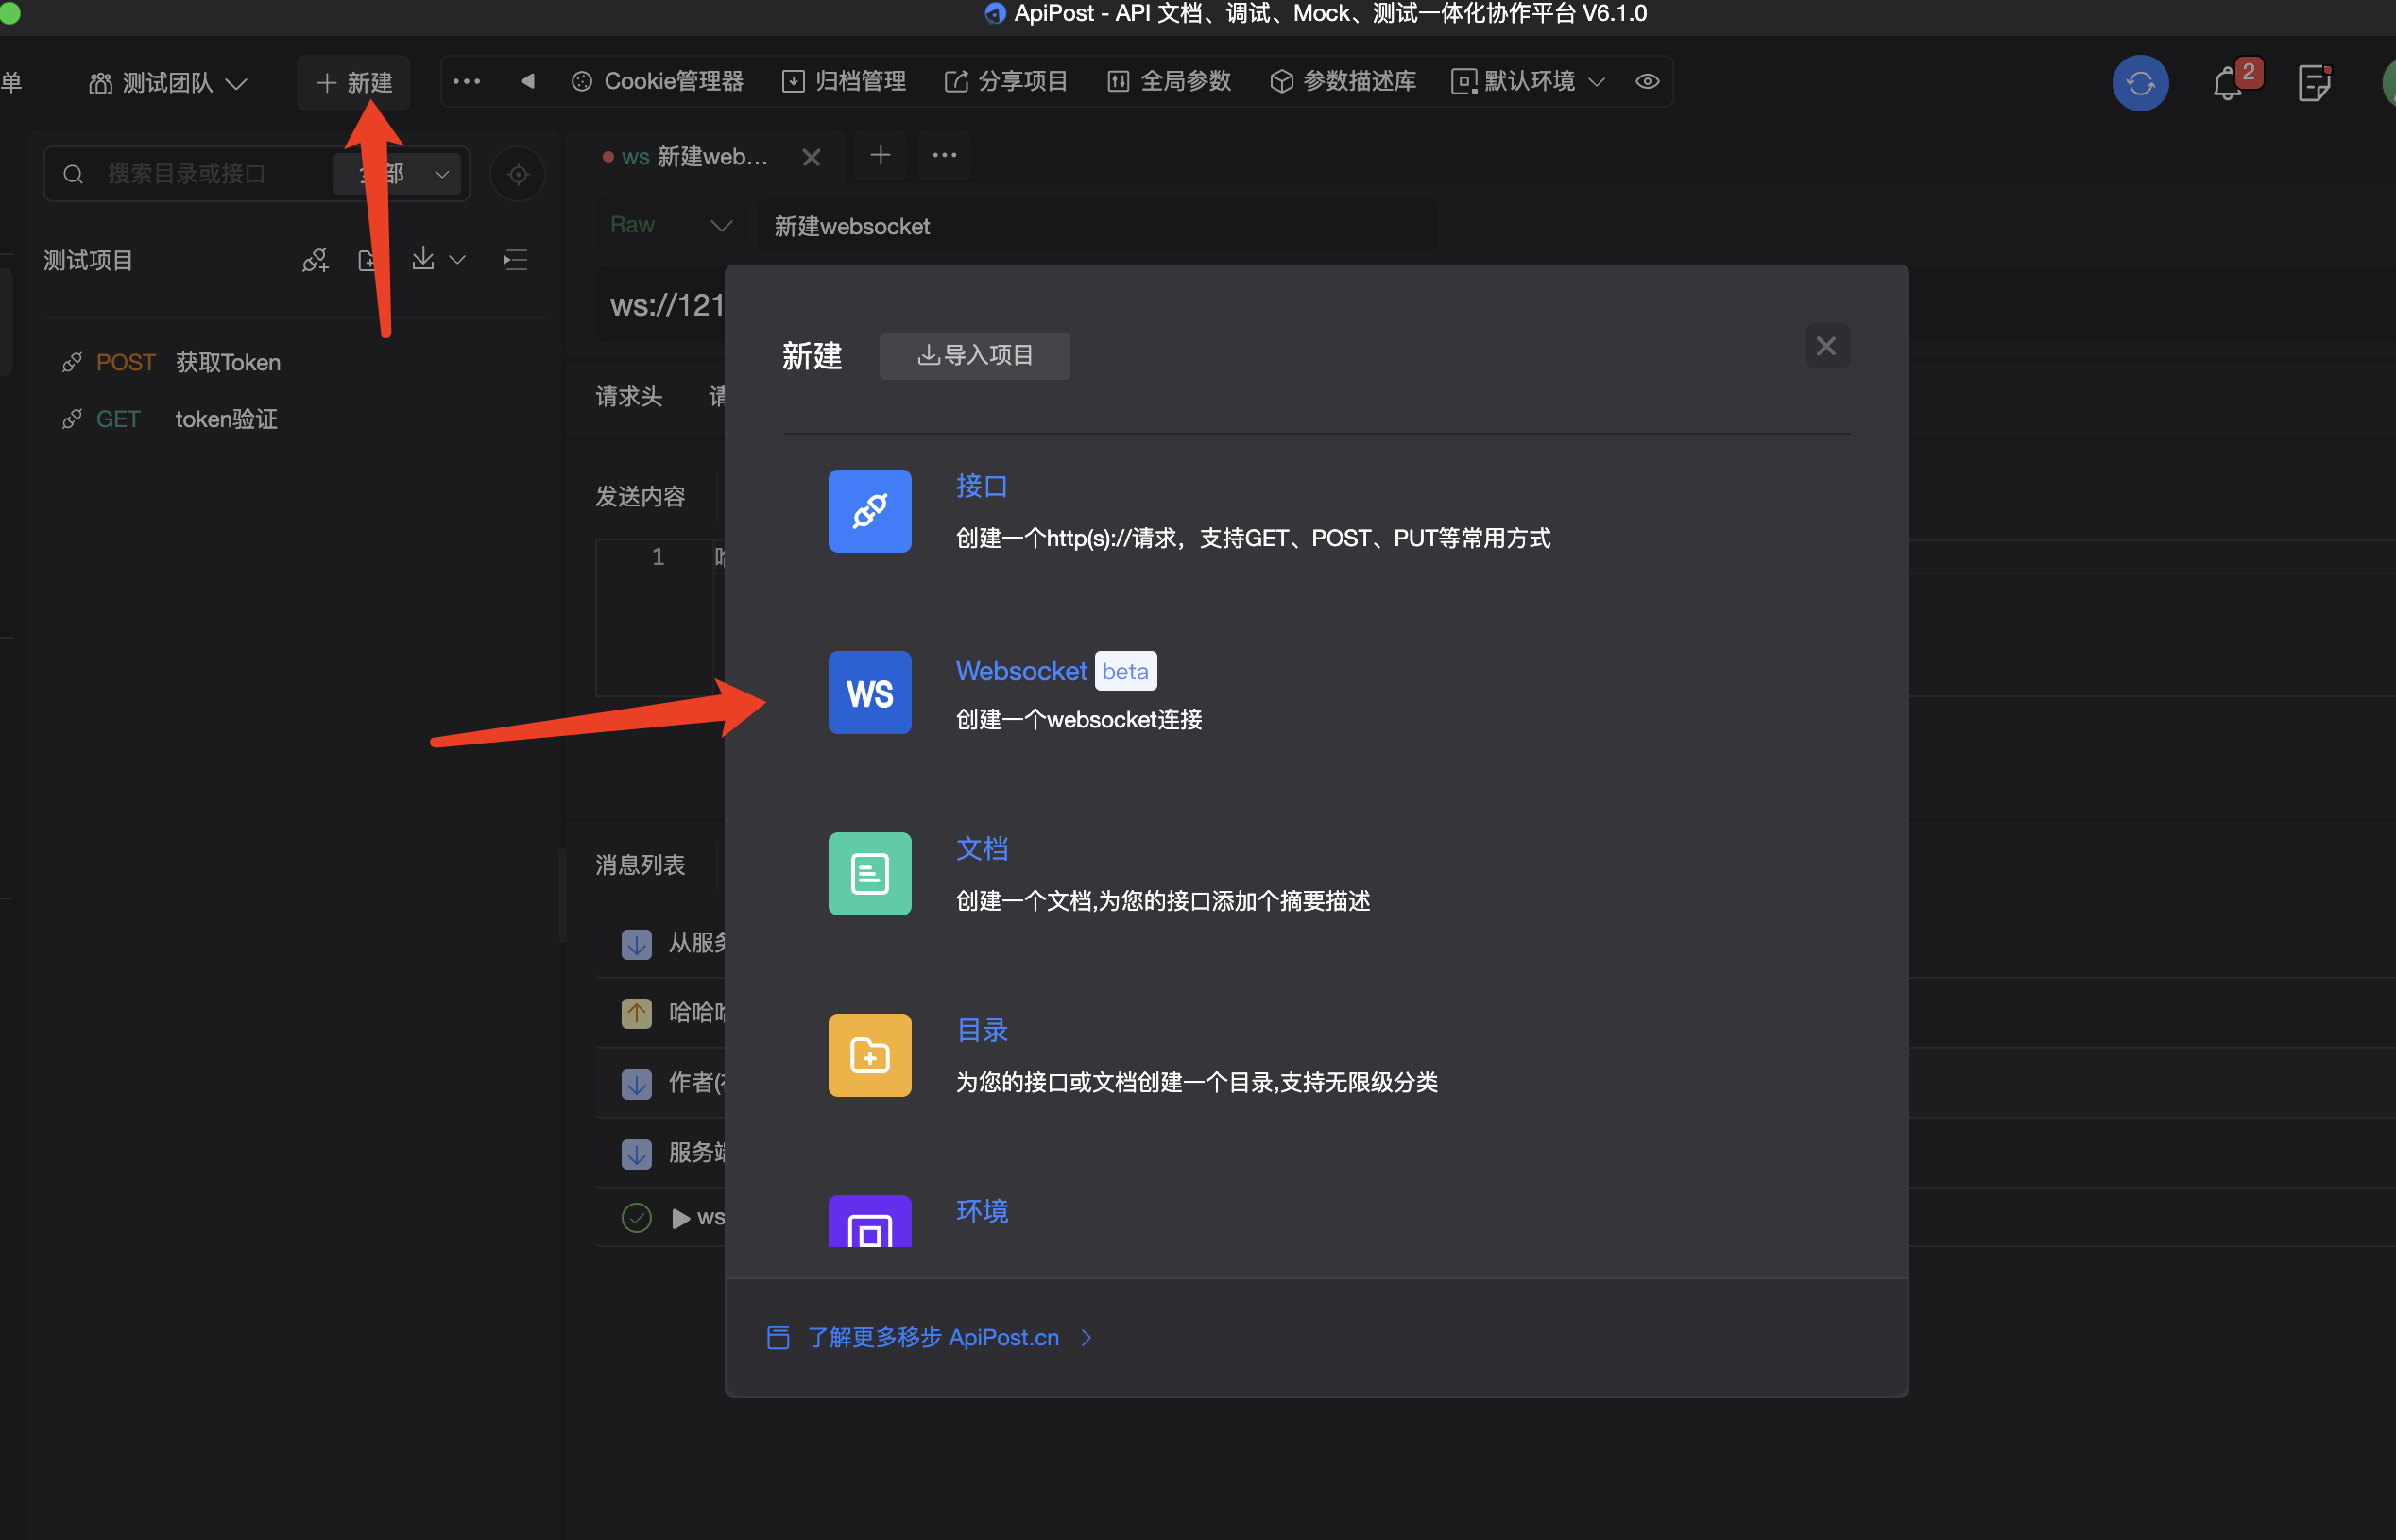The width and height of the screenshot is (2396, 1540).
Task: Click the green 文档 document icon
Action: (x=869, y=874)
